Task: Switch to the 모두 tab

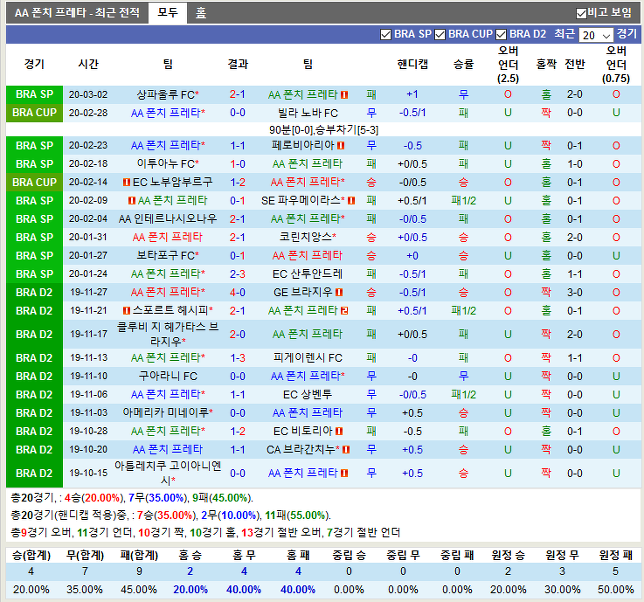Action: click(x=168, y=13)
